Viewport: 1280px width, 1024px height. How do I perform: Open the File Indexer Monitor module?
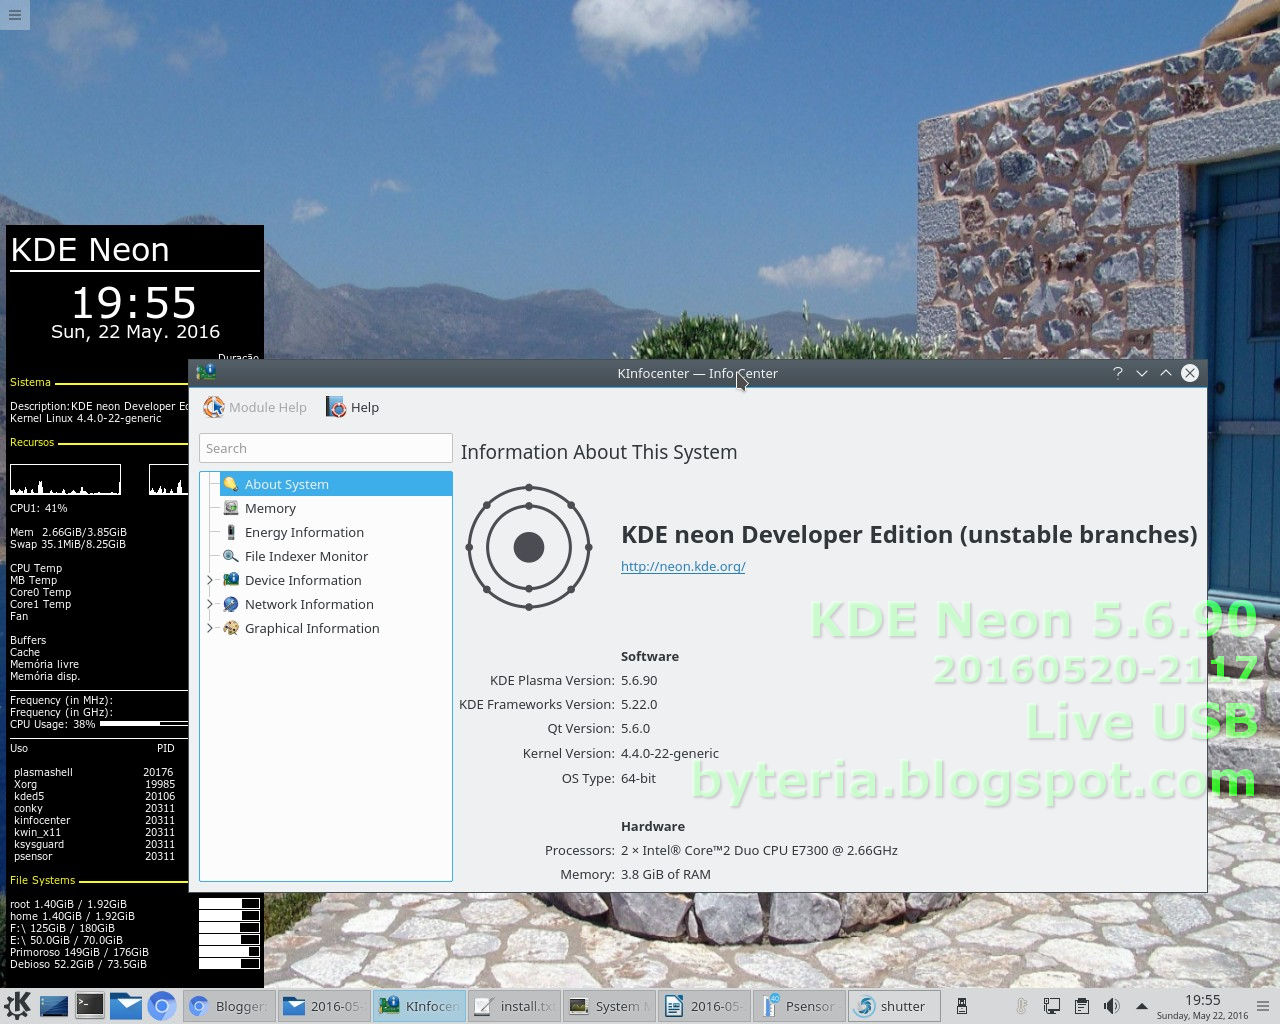coord(306,556)
